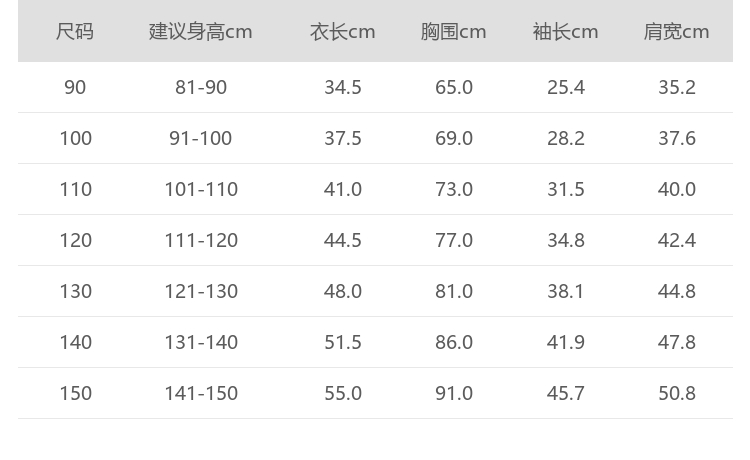Click the 45.7 sleeve length value
Viewport: 750px width, 460px height.
(x=566, y=393)
